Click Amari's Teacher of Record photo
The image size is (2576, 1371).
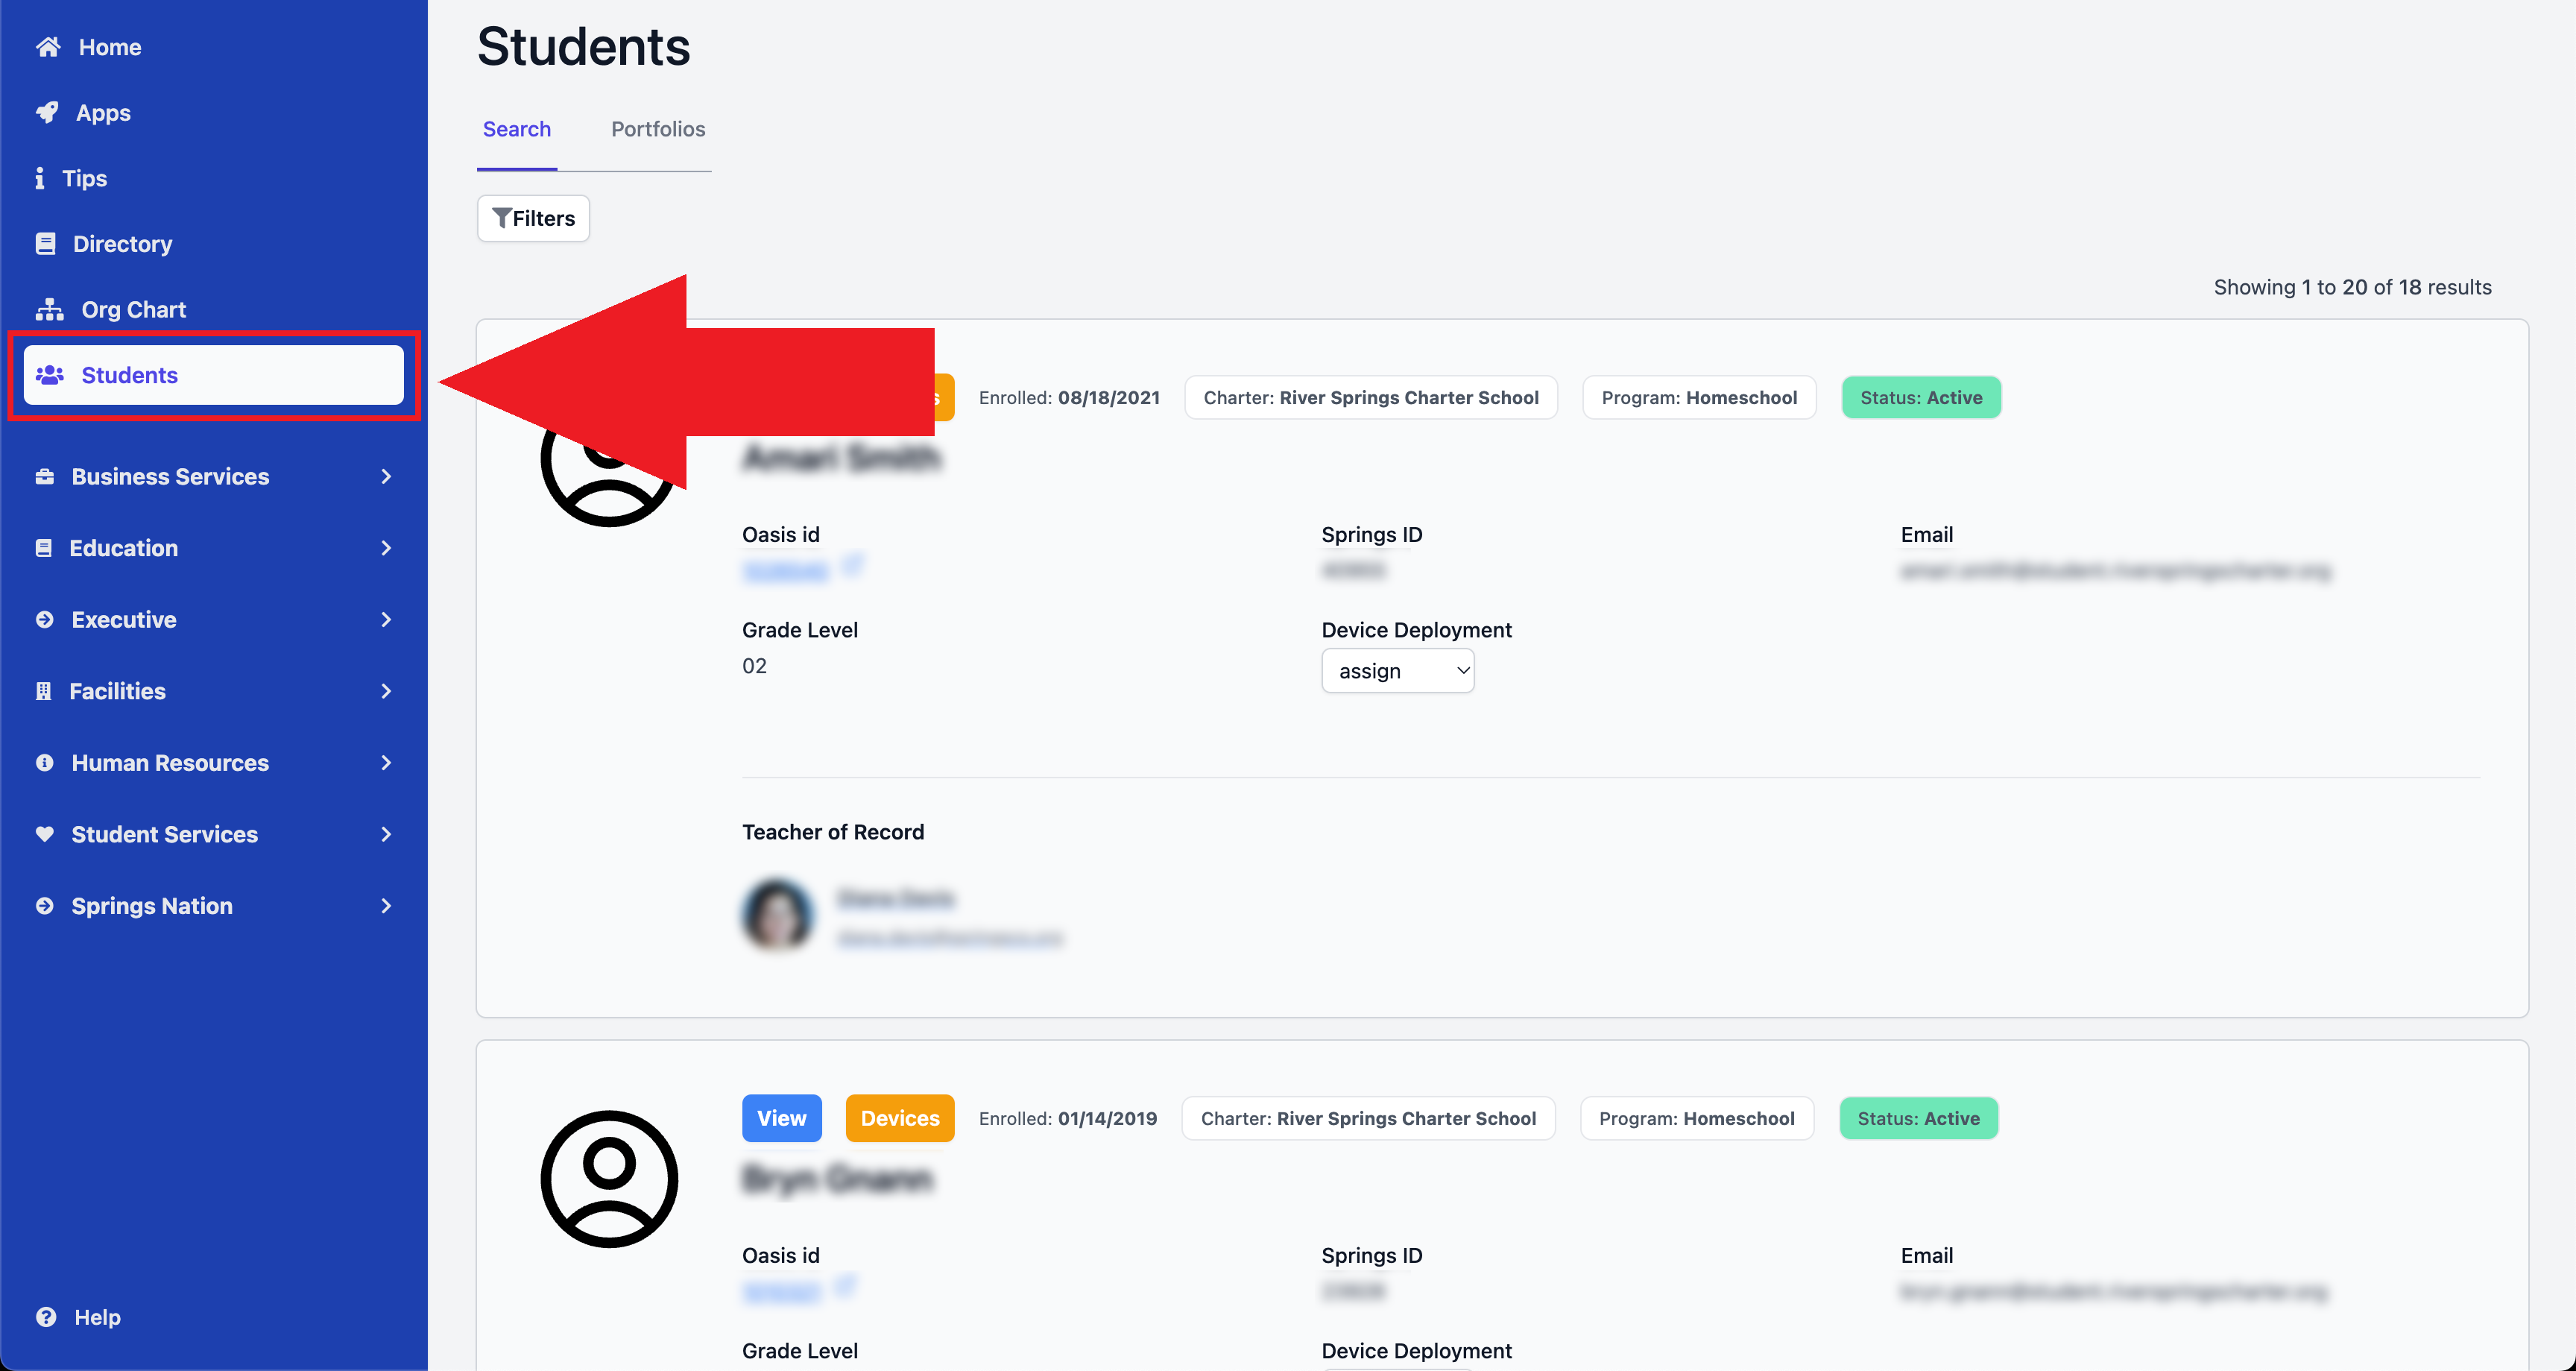pyautogui.click(x=777, y=915)
